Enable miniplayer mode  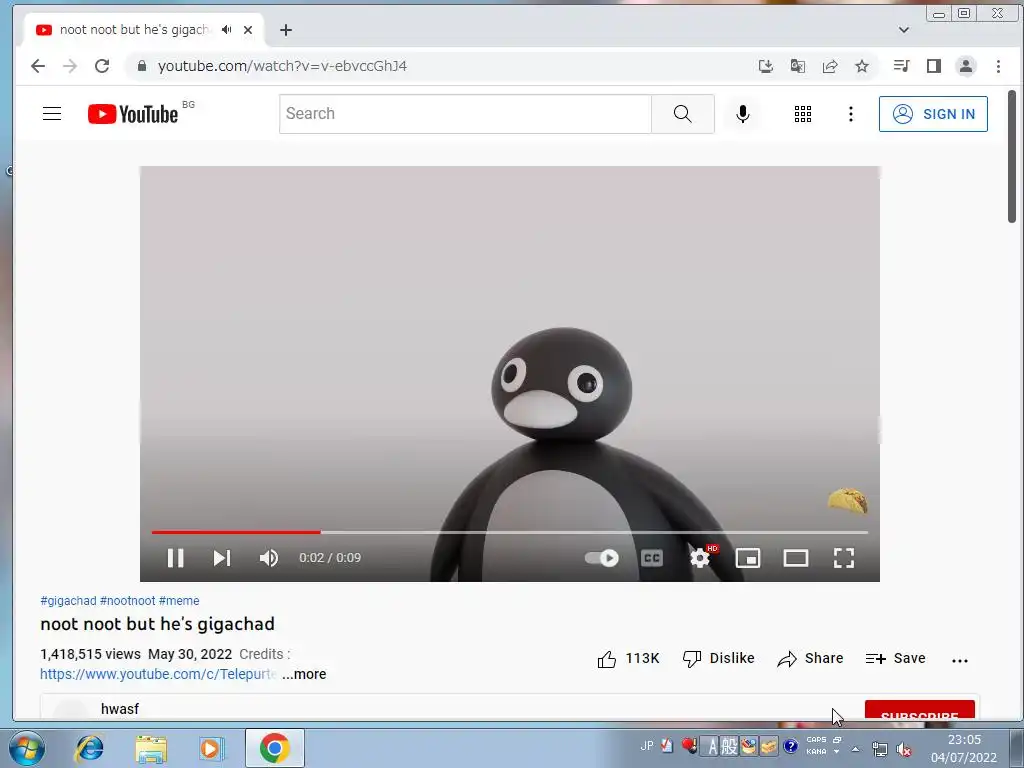click(x=748, y=558)
